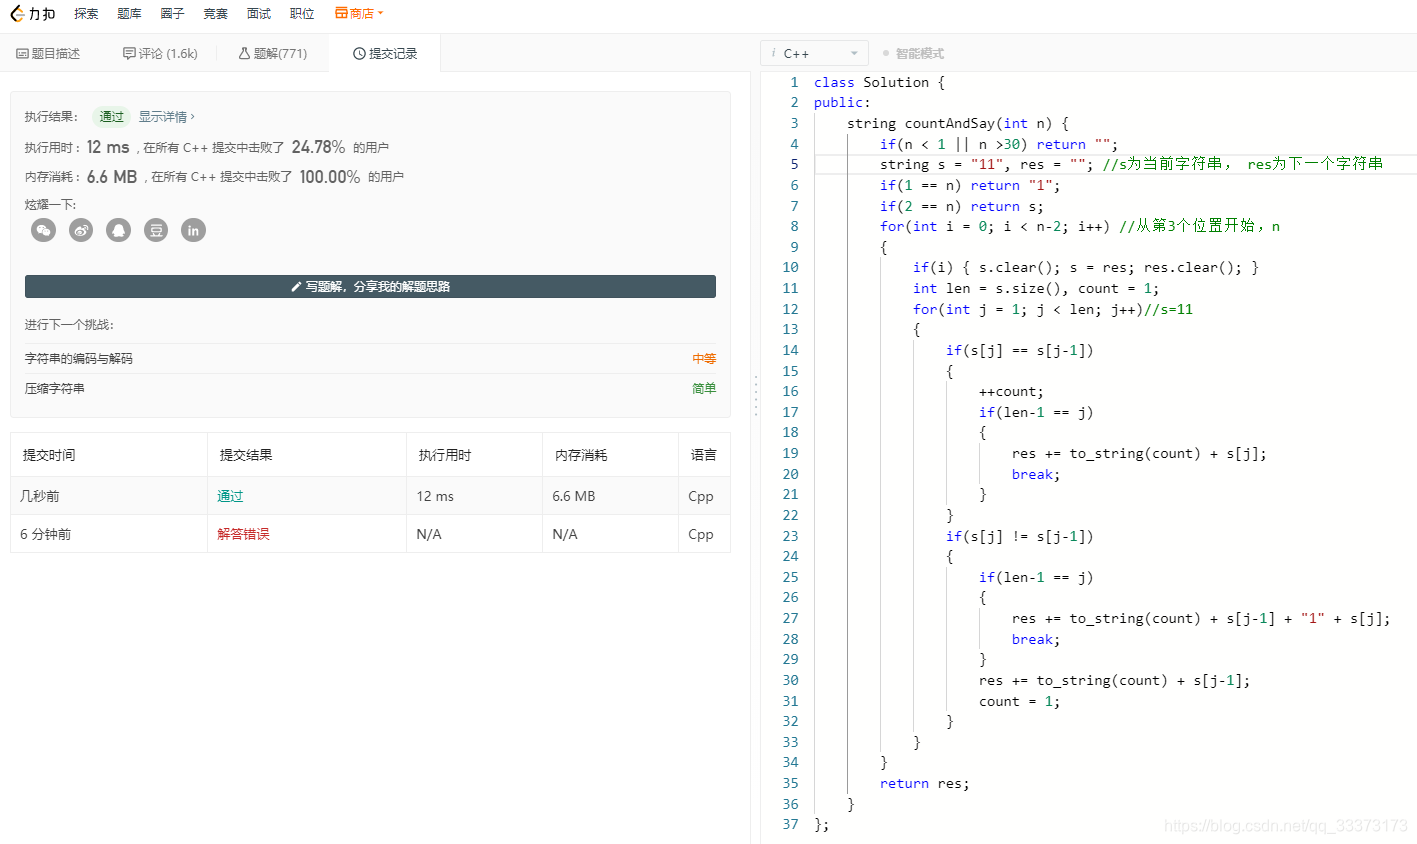Switch to the 题目描述 tab
Screen dimensions: 1417x844
click(48, 53)
